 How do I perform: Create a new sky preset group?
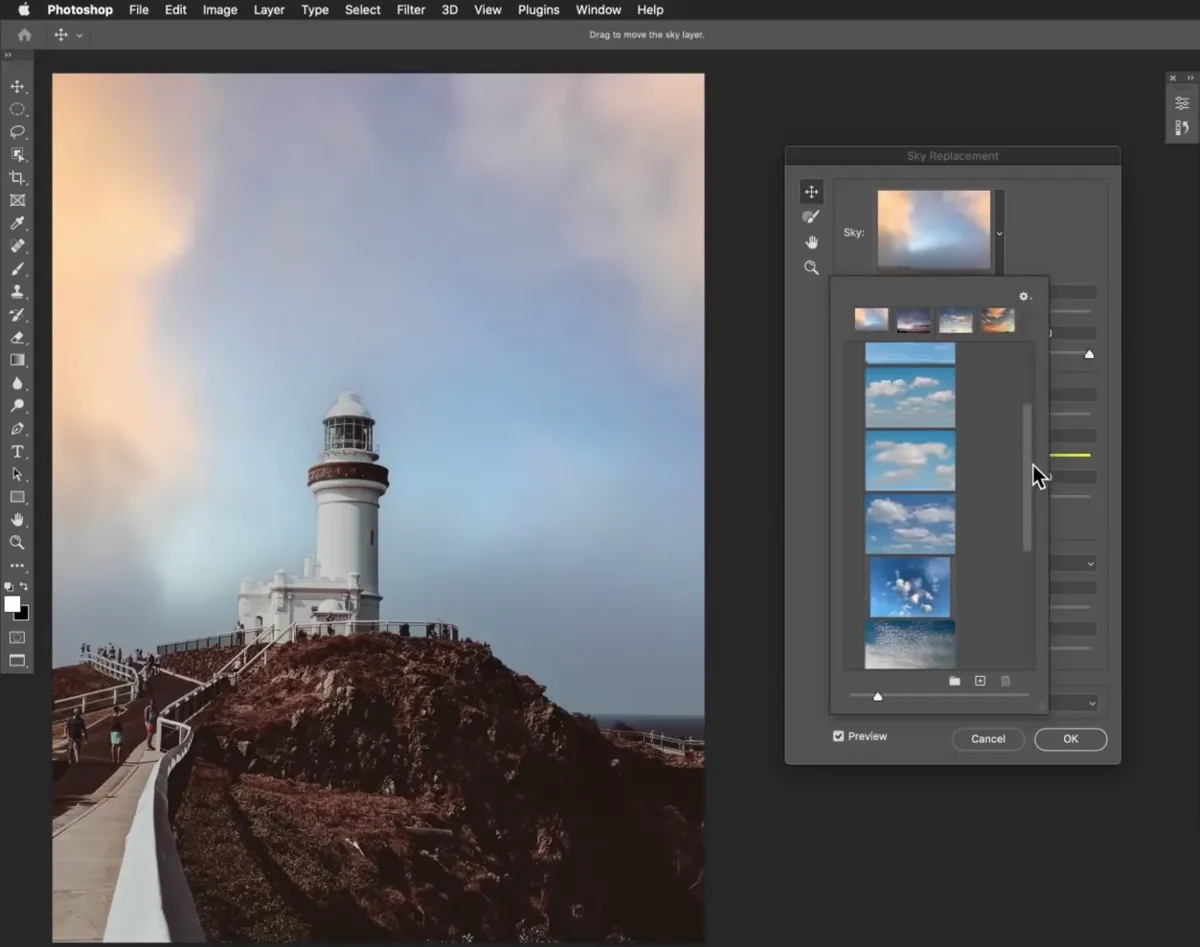[x=954, y=681]
